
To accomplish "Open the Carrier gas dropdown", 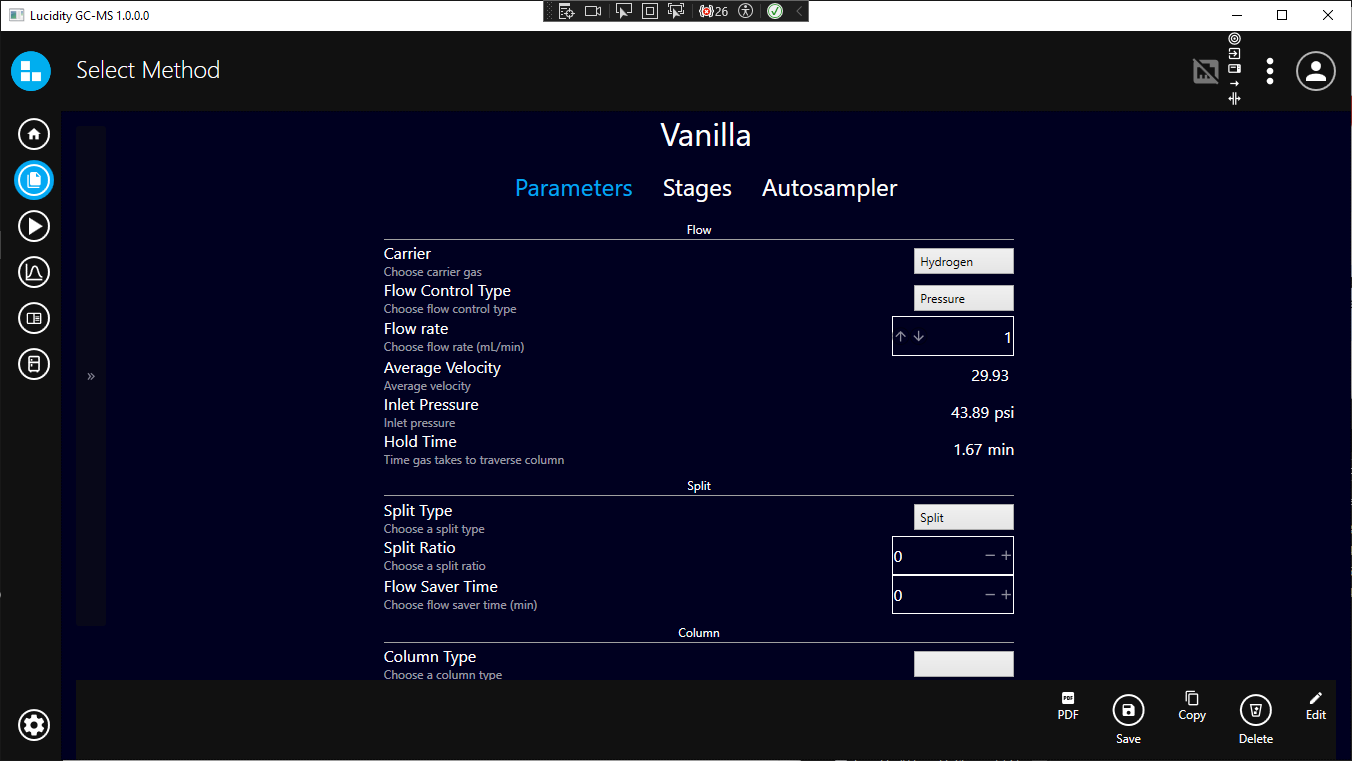I will (x=963, y=261).
